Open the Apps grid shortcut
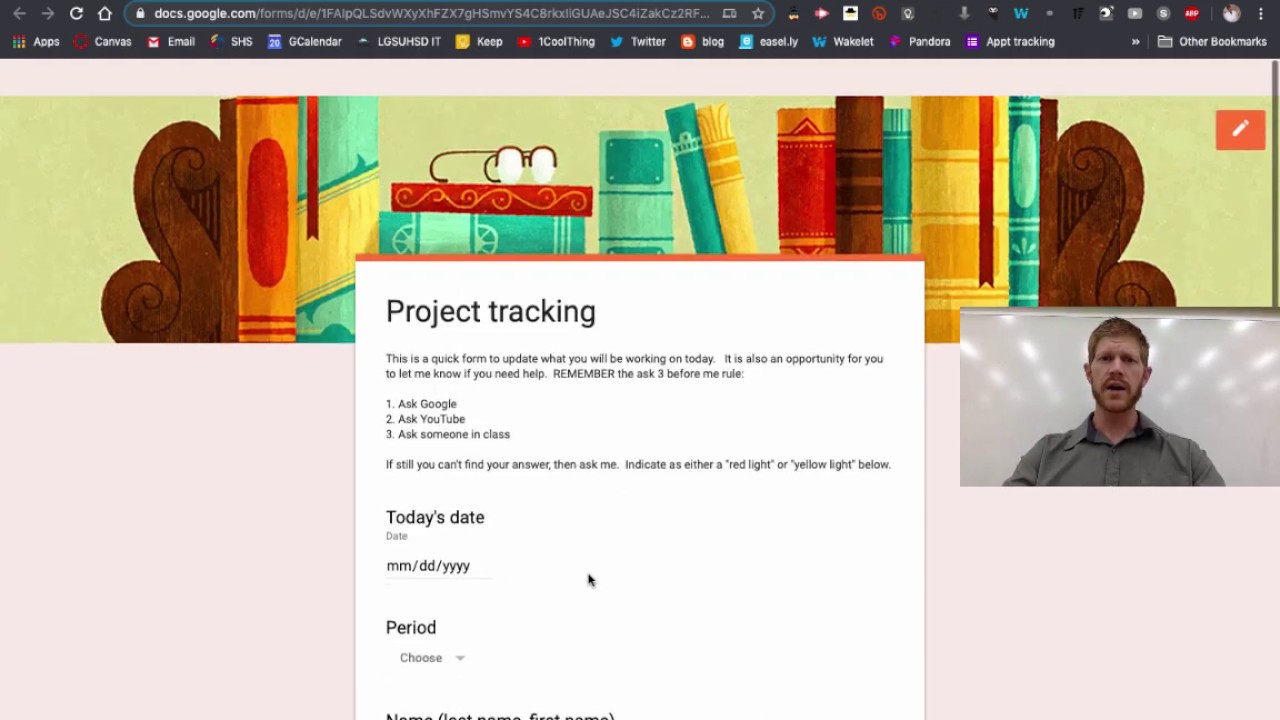Screen dimensions: 1280x720 (36, 42)
